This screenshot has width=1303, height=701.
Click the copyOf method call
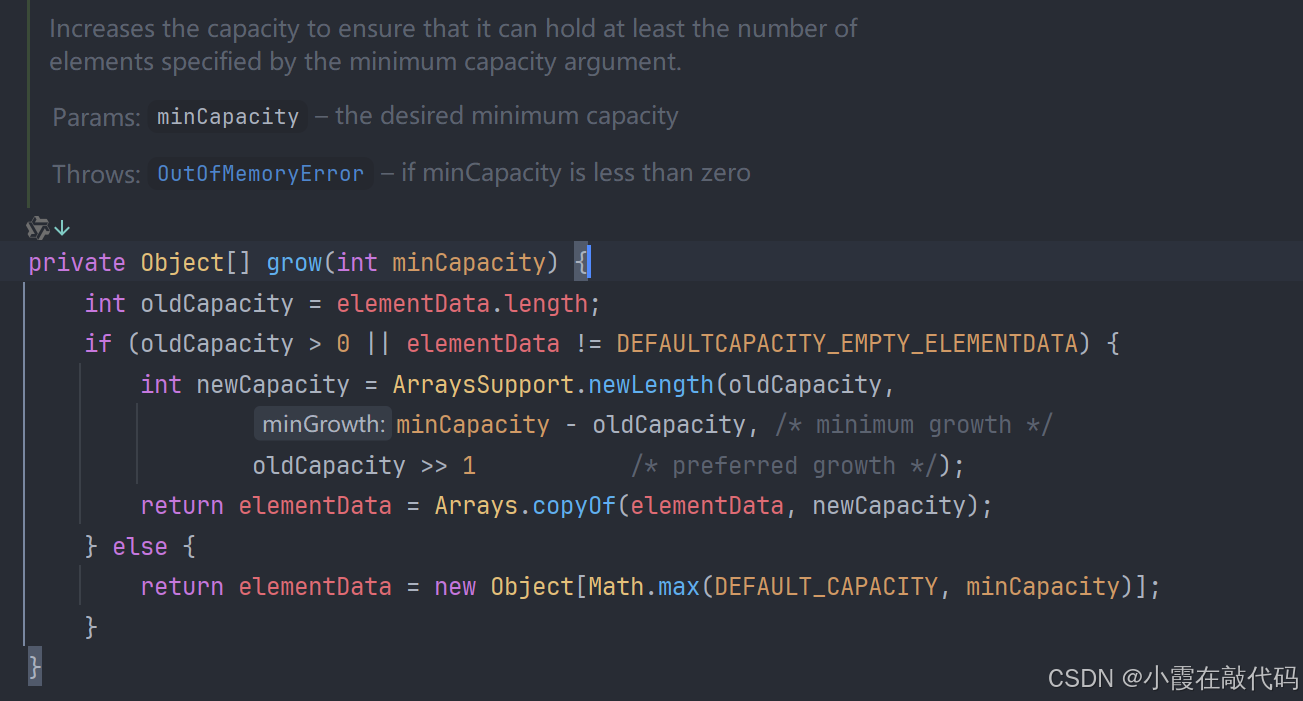(x=574, y=506)
